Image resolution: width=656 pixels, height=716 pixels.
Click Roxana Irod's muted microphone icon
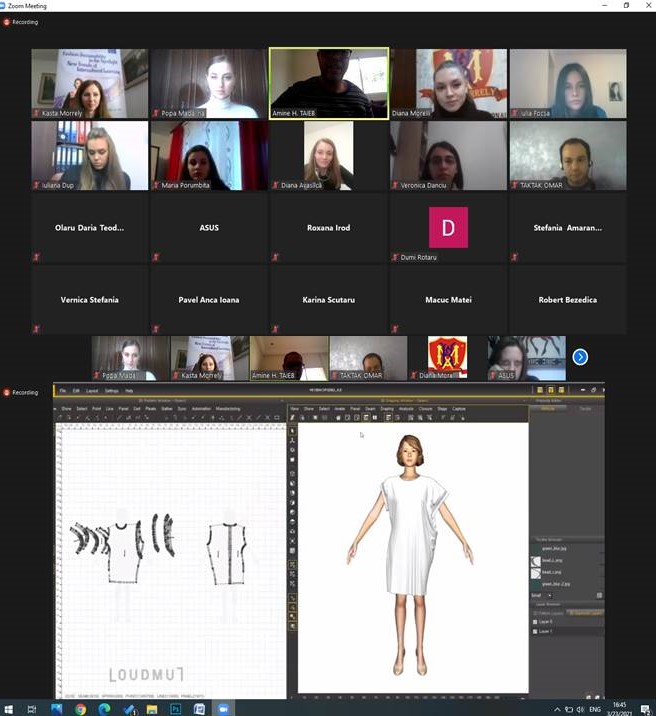(x=275, y=257)
